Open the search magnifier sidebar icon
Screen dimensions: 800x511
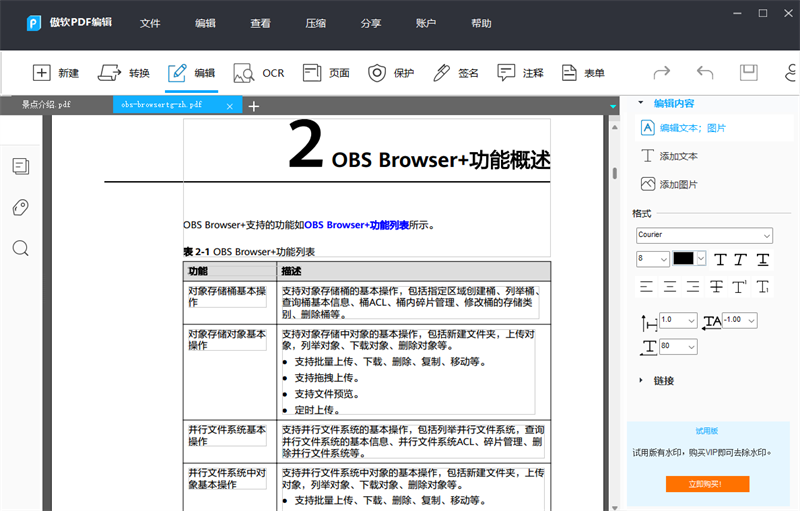21,248
